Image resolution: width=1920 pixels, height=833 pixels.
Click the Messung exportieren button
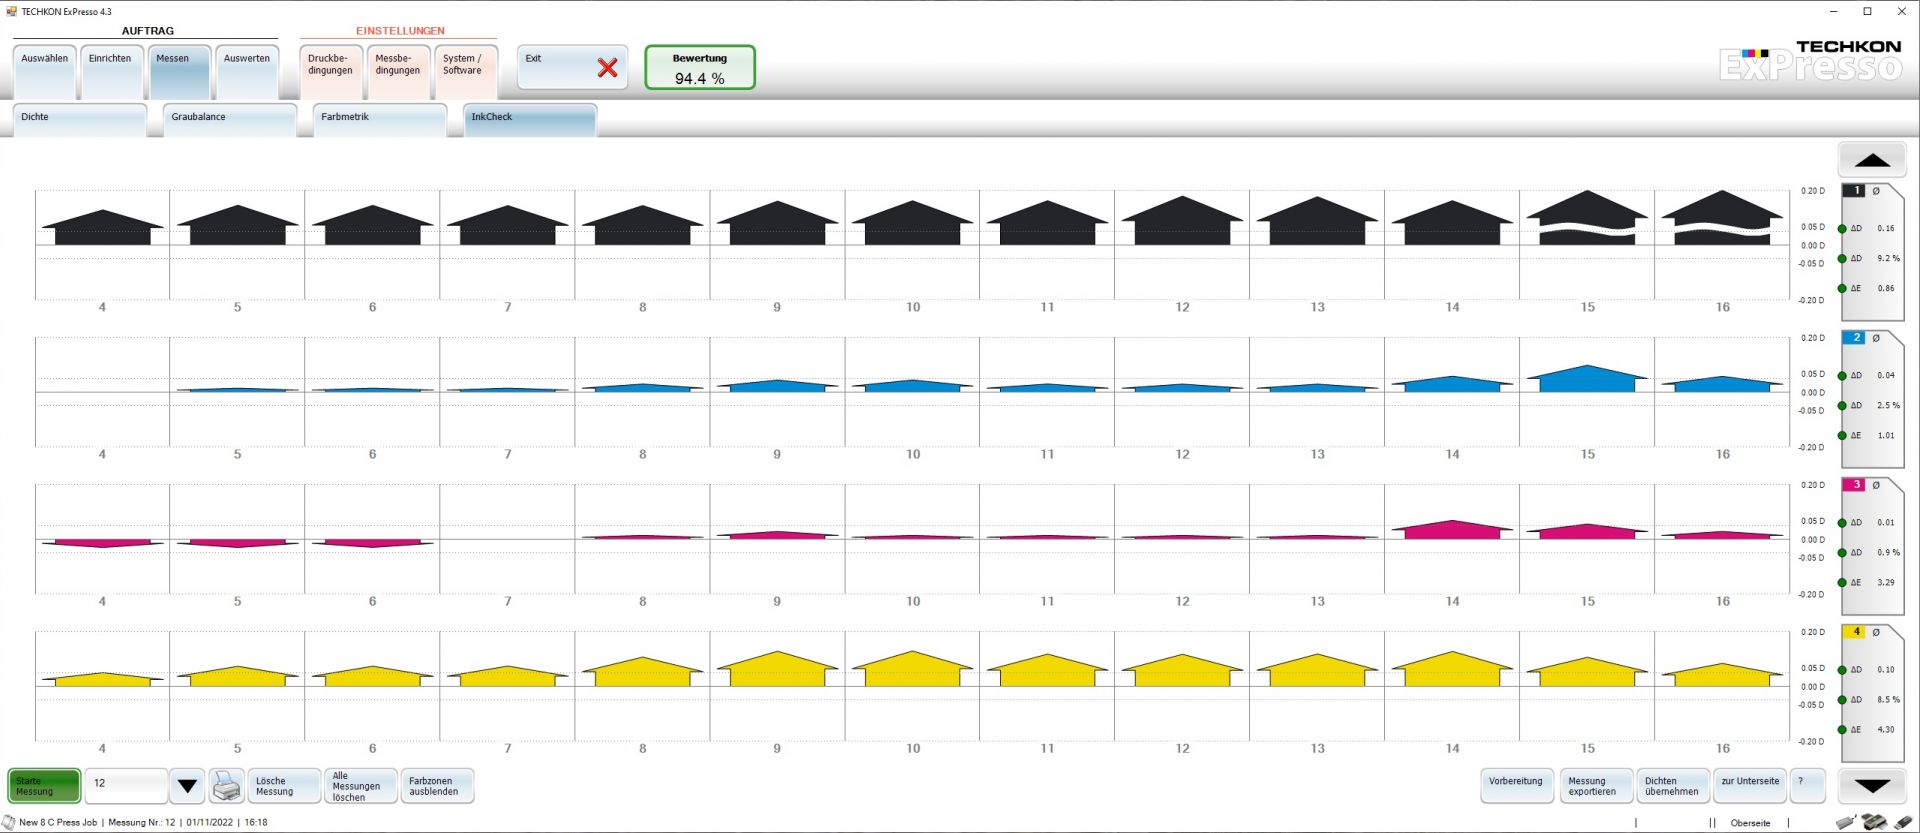tap(1595, 786)
